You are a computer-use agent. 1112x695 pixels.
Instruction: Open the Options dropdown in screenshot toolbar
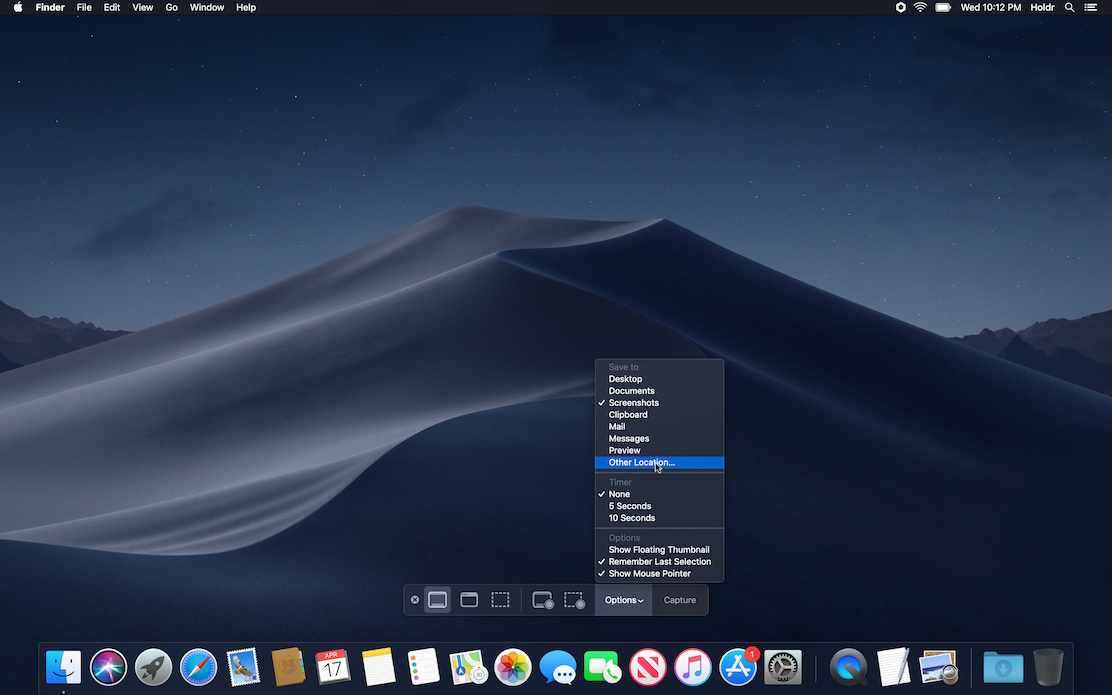(623, 600)
